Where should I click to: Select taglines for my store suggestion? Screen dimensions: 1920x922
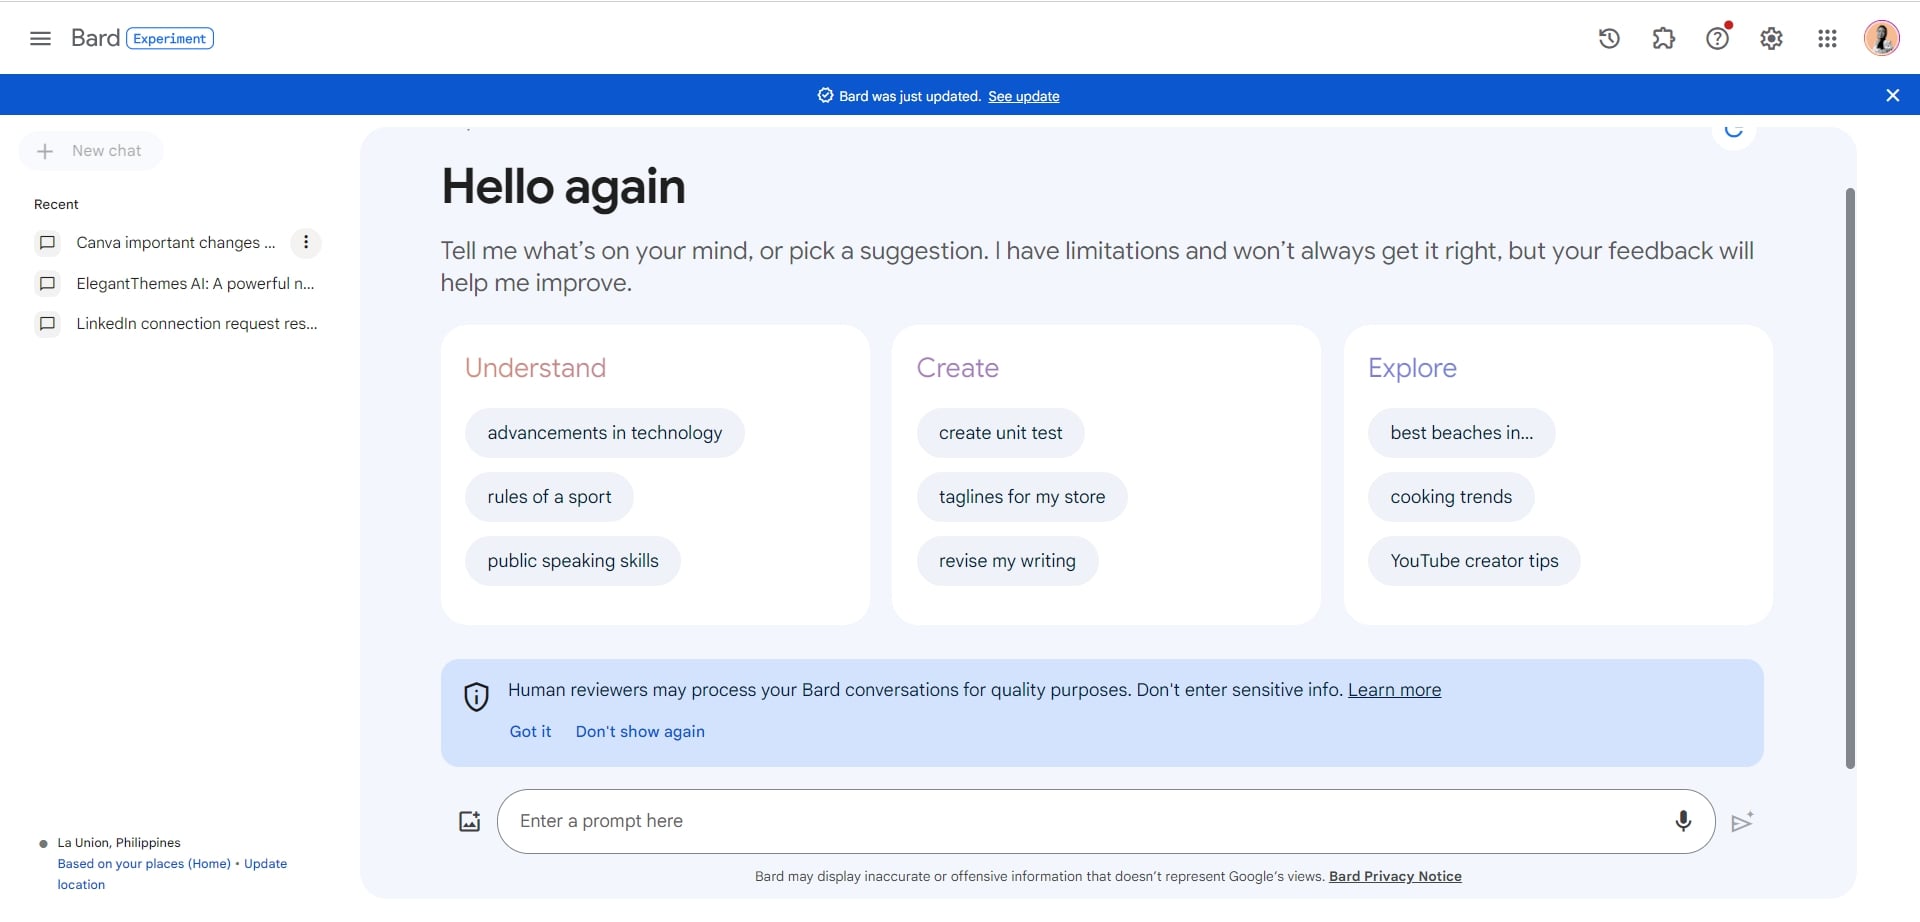pos(1022,497)
